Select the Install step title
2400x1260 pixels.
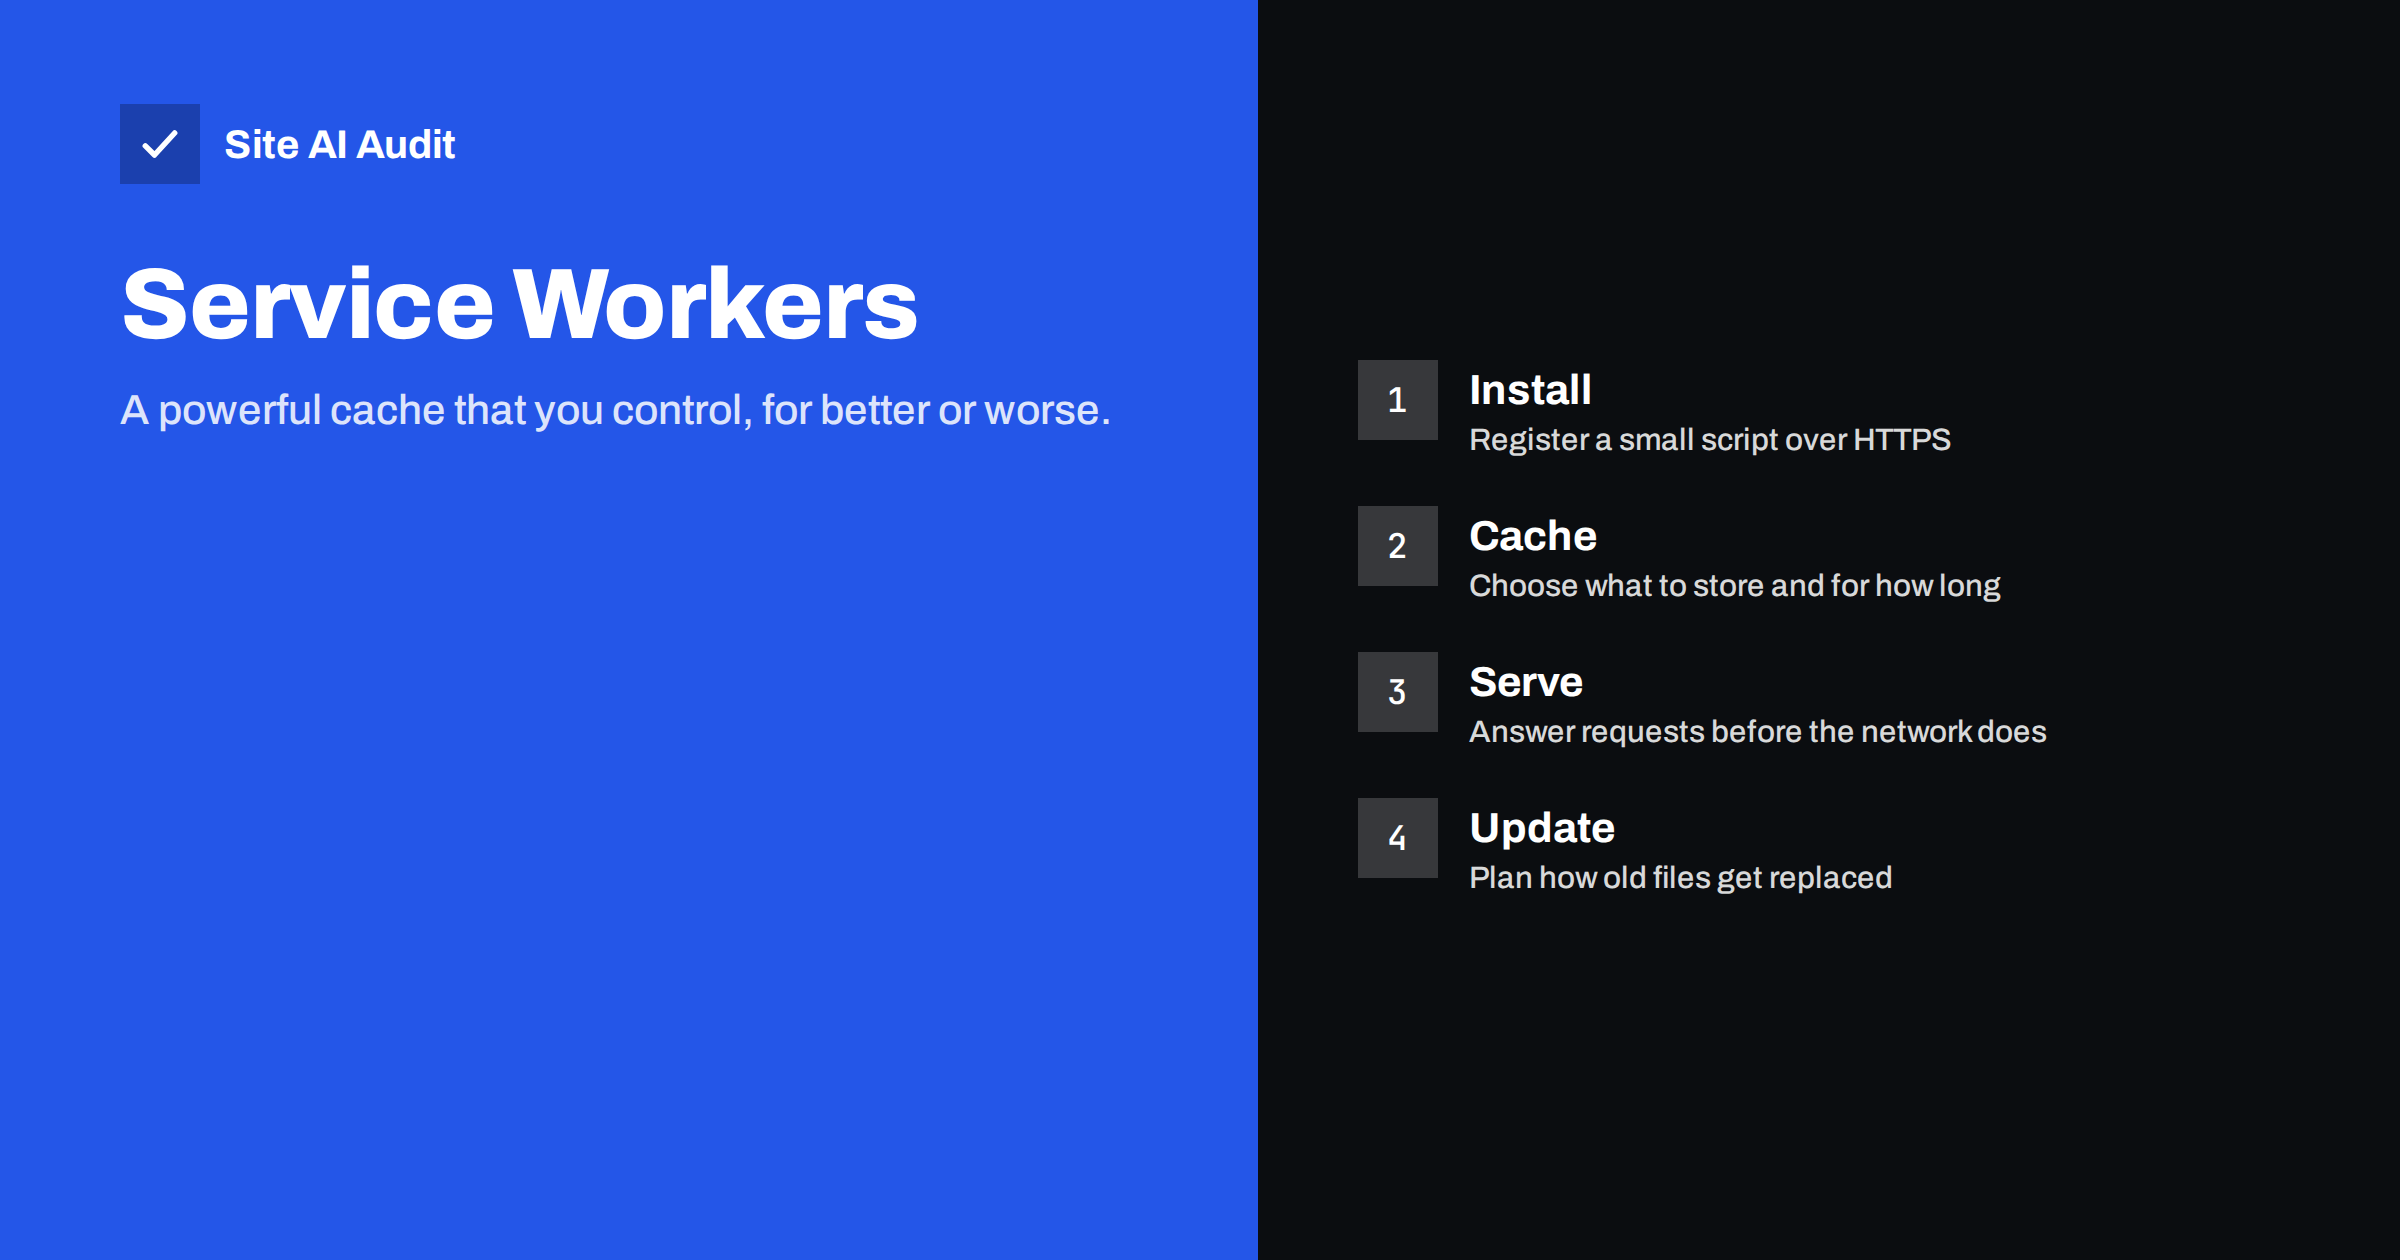[1530, 390]
